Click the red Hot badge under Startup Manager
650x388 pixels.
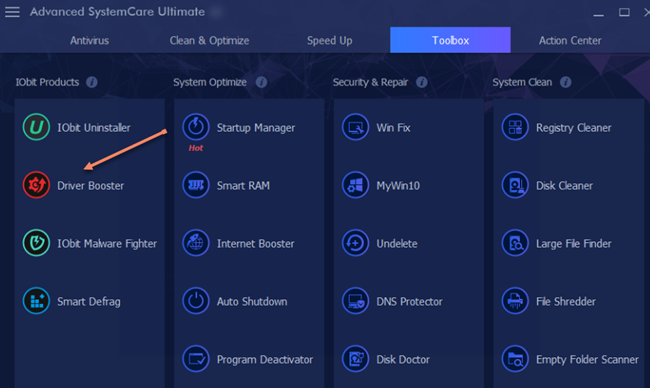(x=196, y=148)
